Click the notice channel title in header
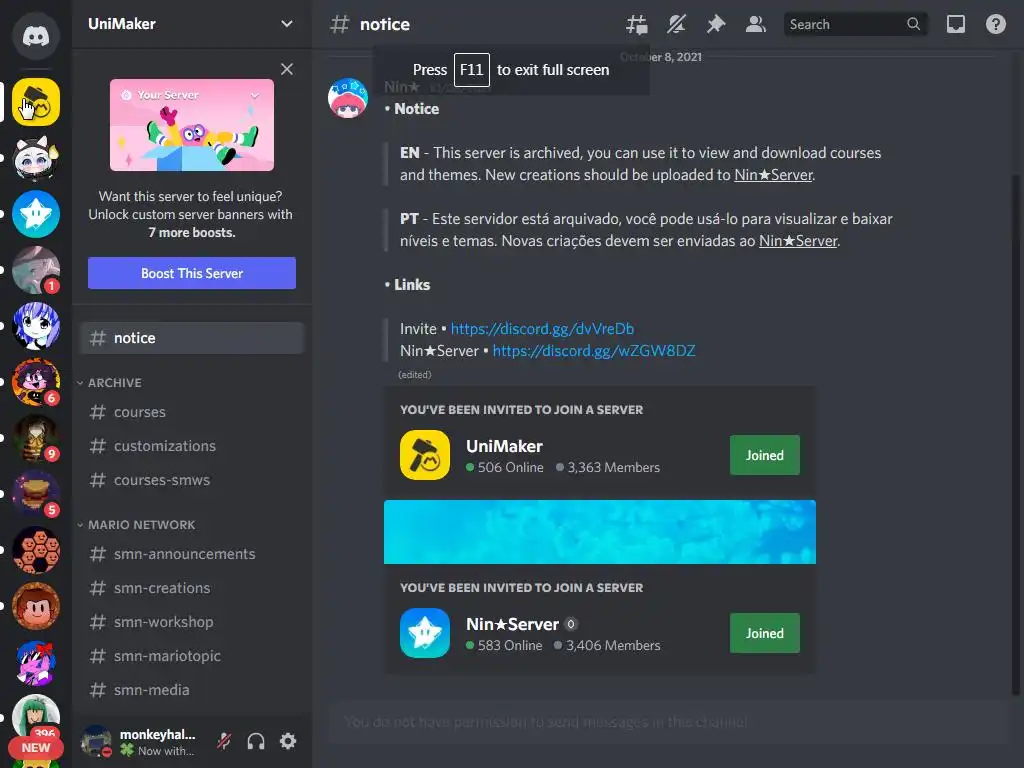 click(x=385, y=24)
